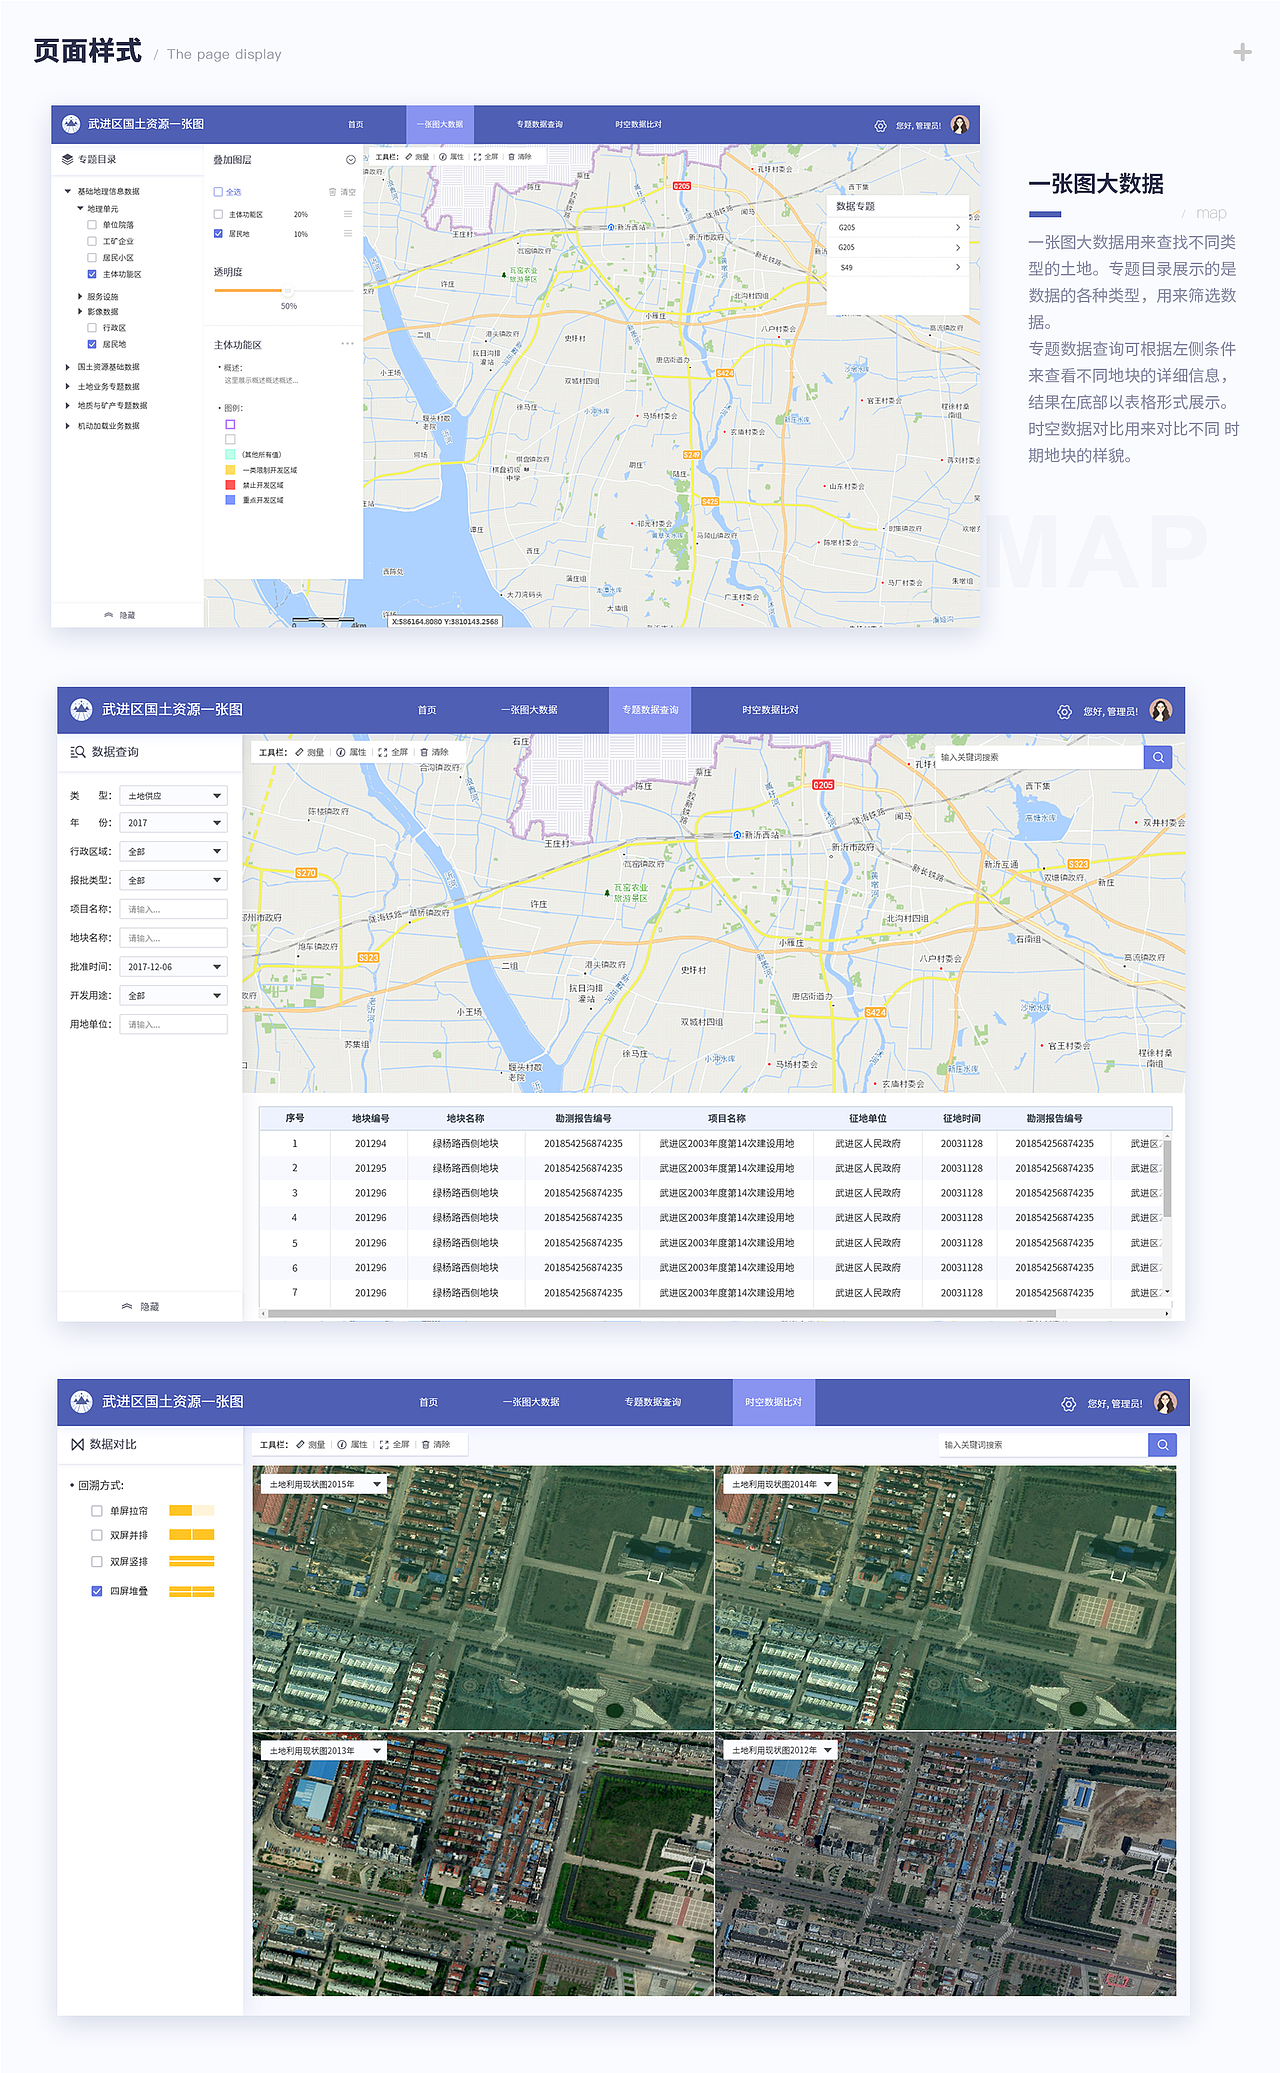The image size is (1280, 2073).
Task: Uncheck 主体功能区 checkbox in 专题目录 tree
Action: (92, 274)
